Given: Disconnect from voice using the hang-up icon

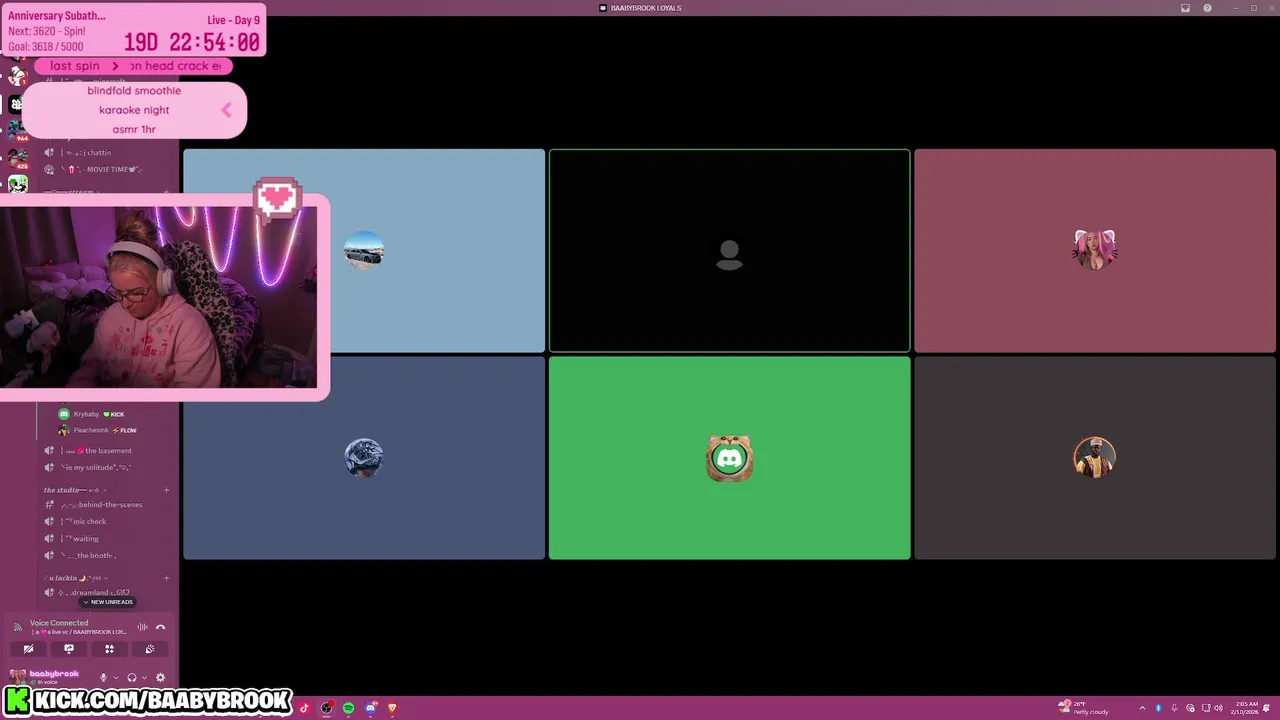Looking at the screenshot, I should click(x=160, y=627).
